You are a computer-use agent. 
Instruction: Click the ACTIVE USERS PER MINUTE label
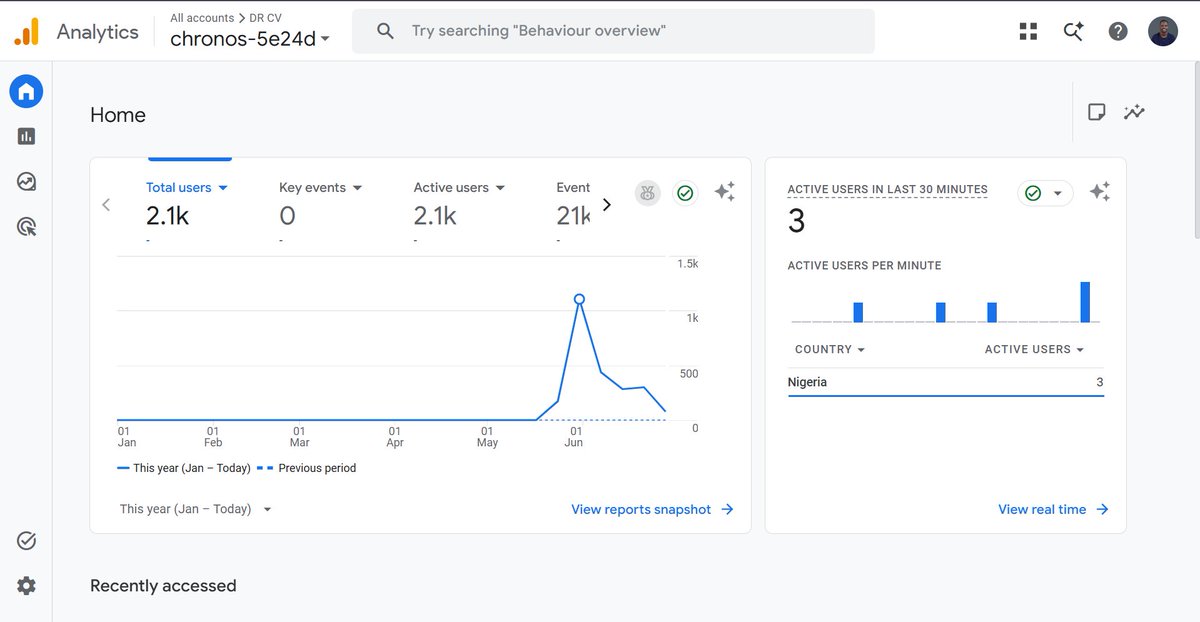(865, 266)
